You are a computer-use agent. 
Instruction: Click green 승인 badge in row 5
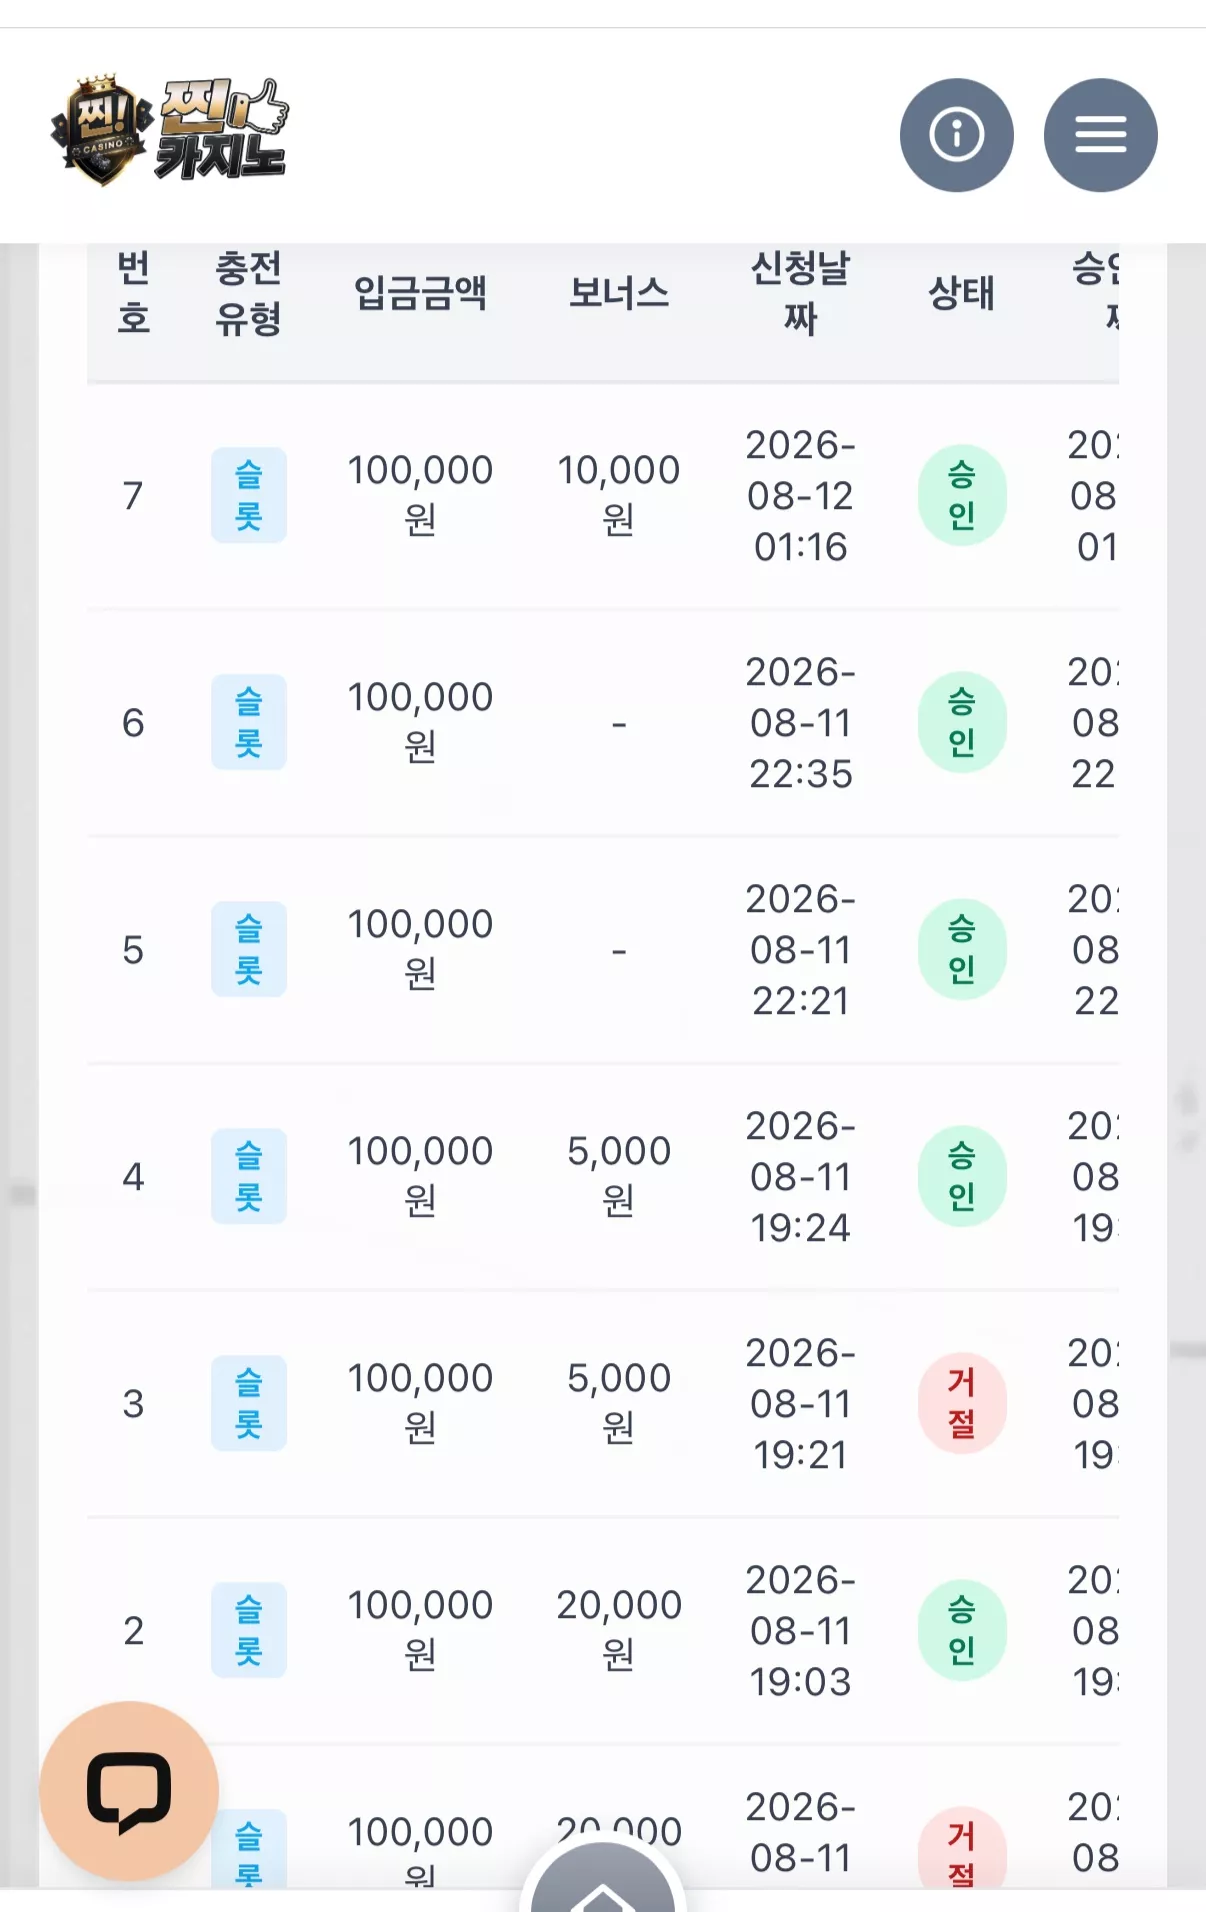pos(962,949)
